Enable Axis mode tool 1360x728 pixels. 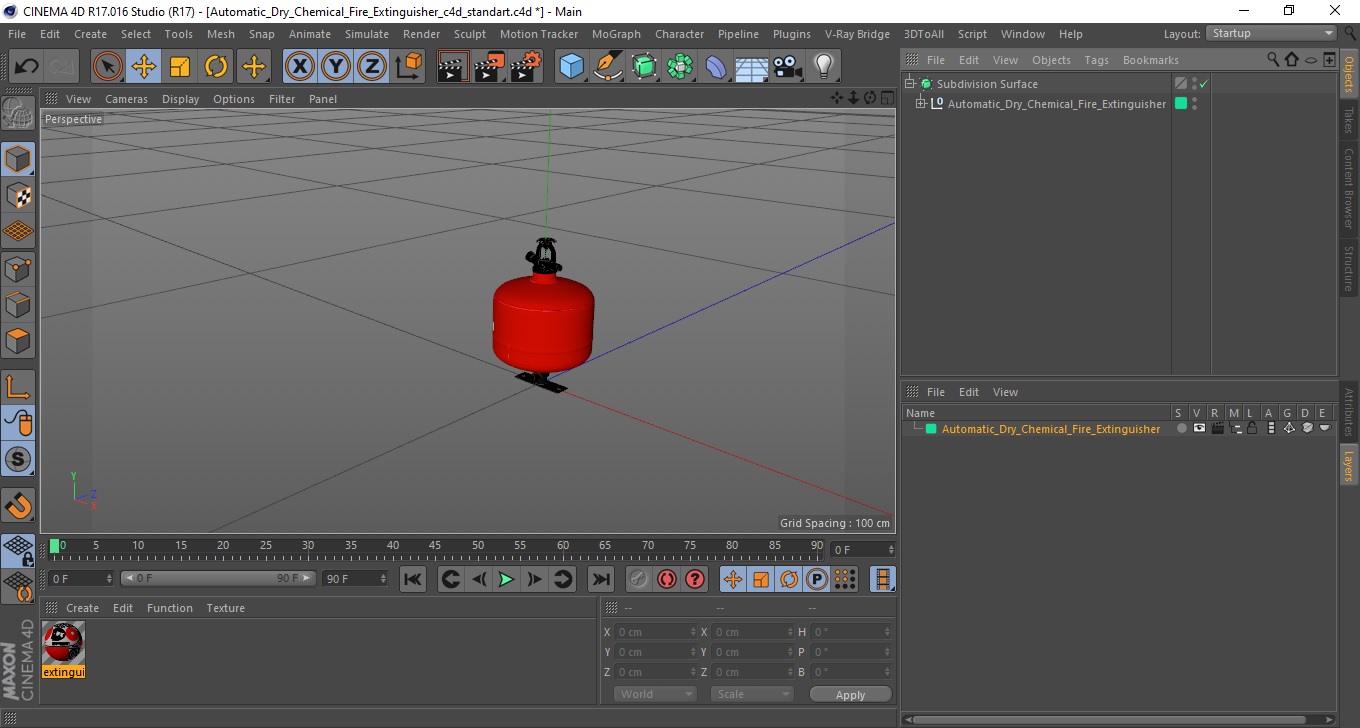click(x=18, y=387)
